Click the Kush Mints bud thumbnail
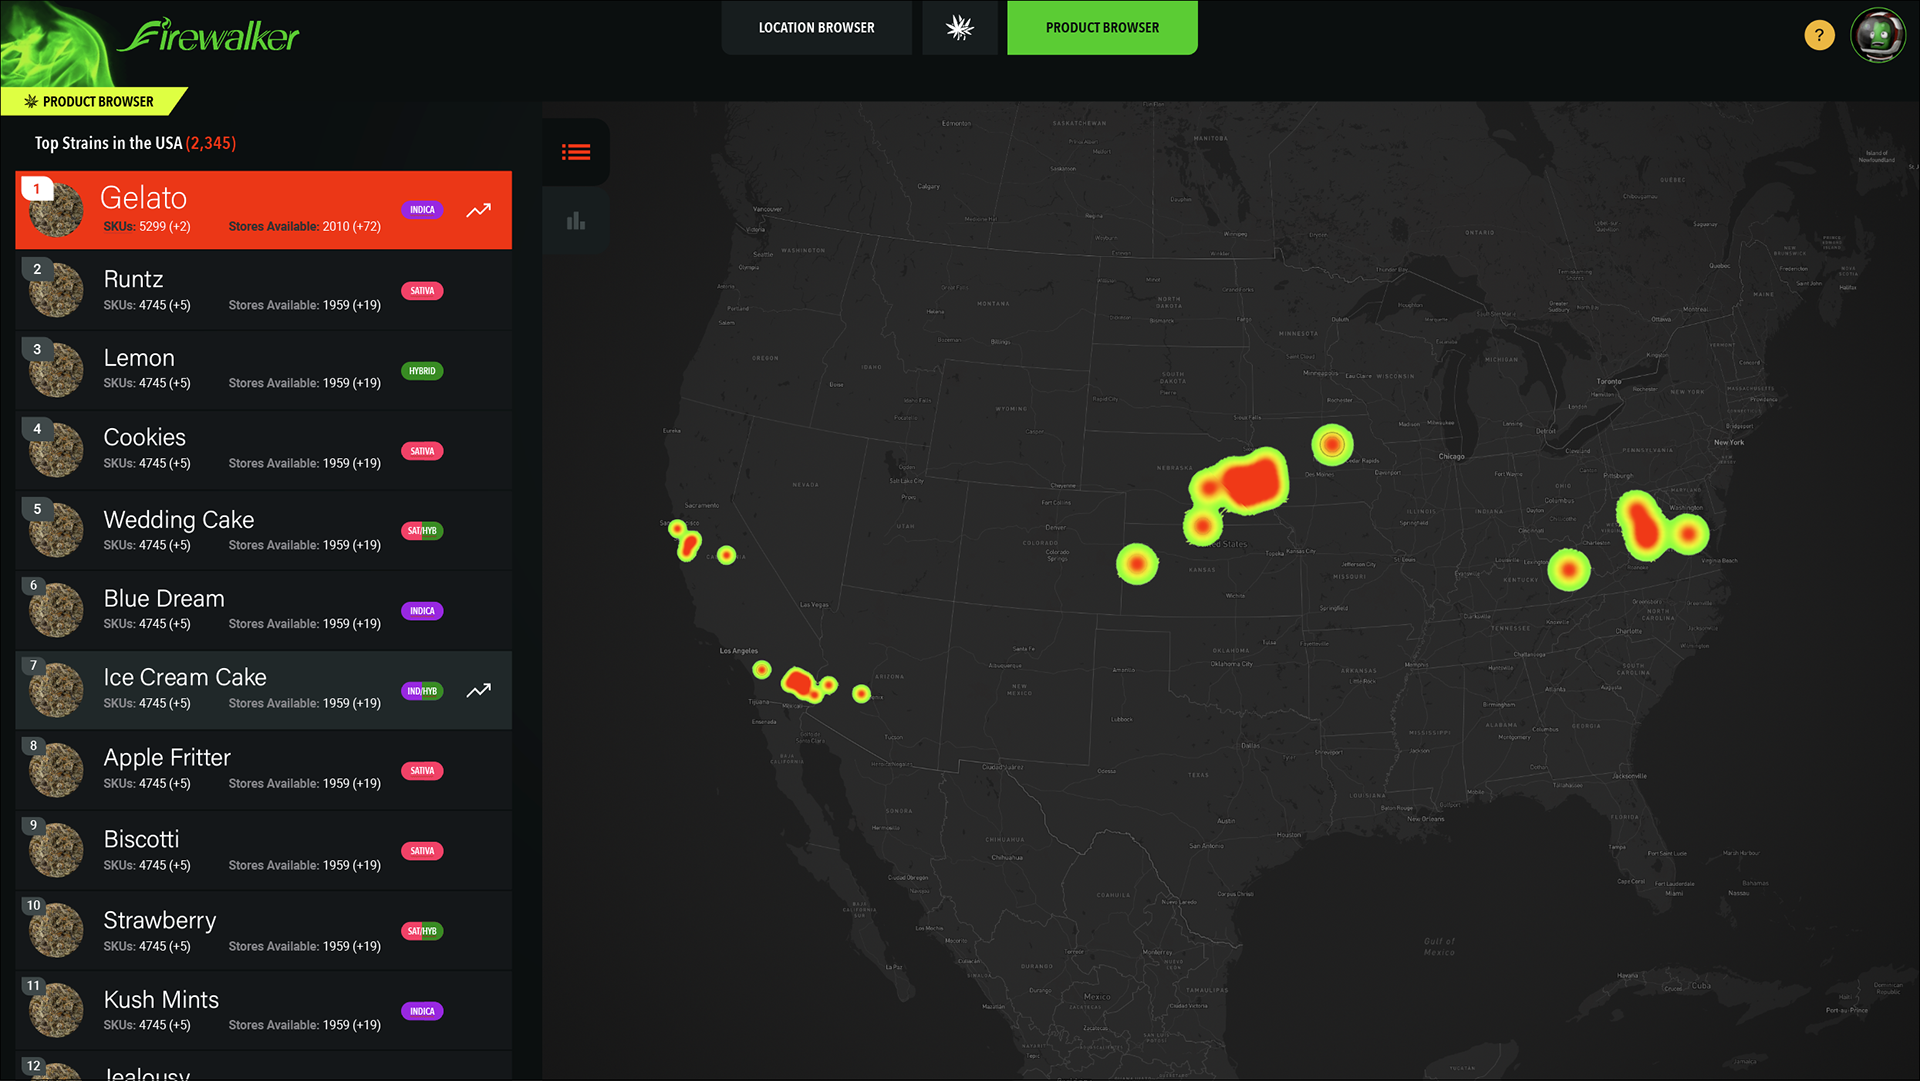 [56, 1010]
